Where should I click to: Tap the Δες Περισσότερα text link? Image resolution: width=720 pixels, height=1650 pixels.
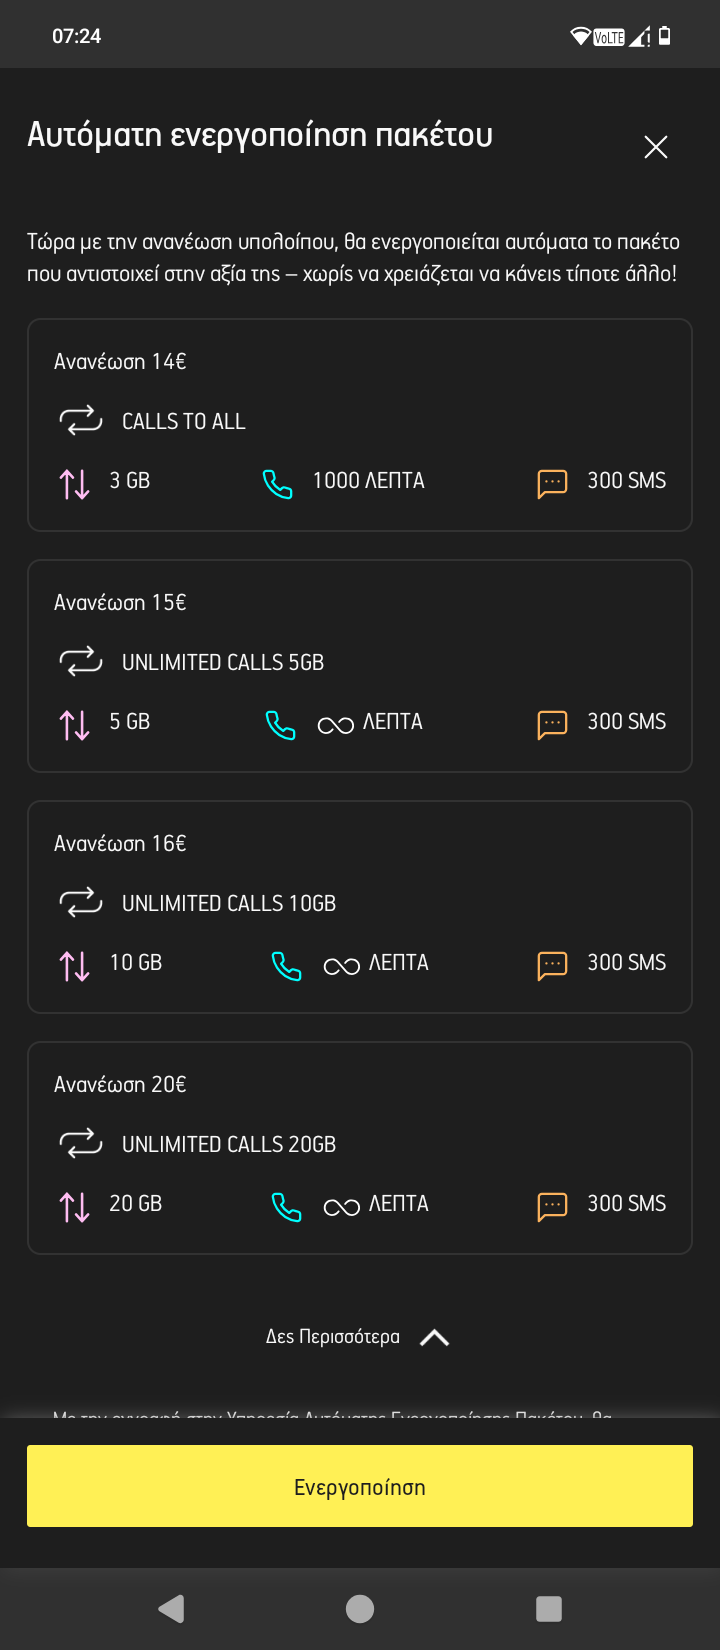tap(332, 1337)
